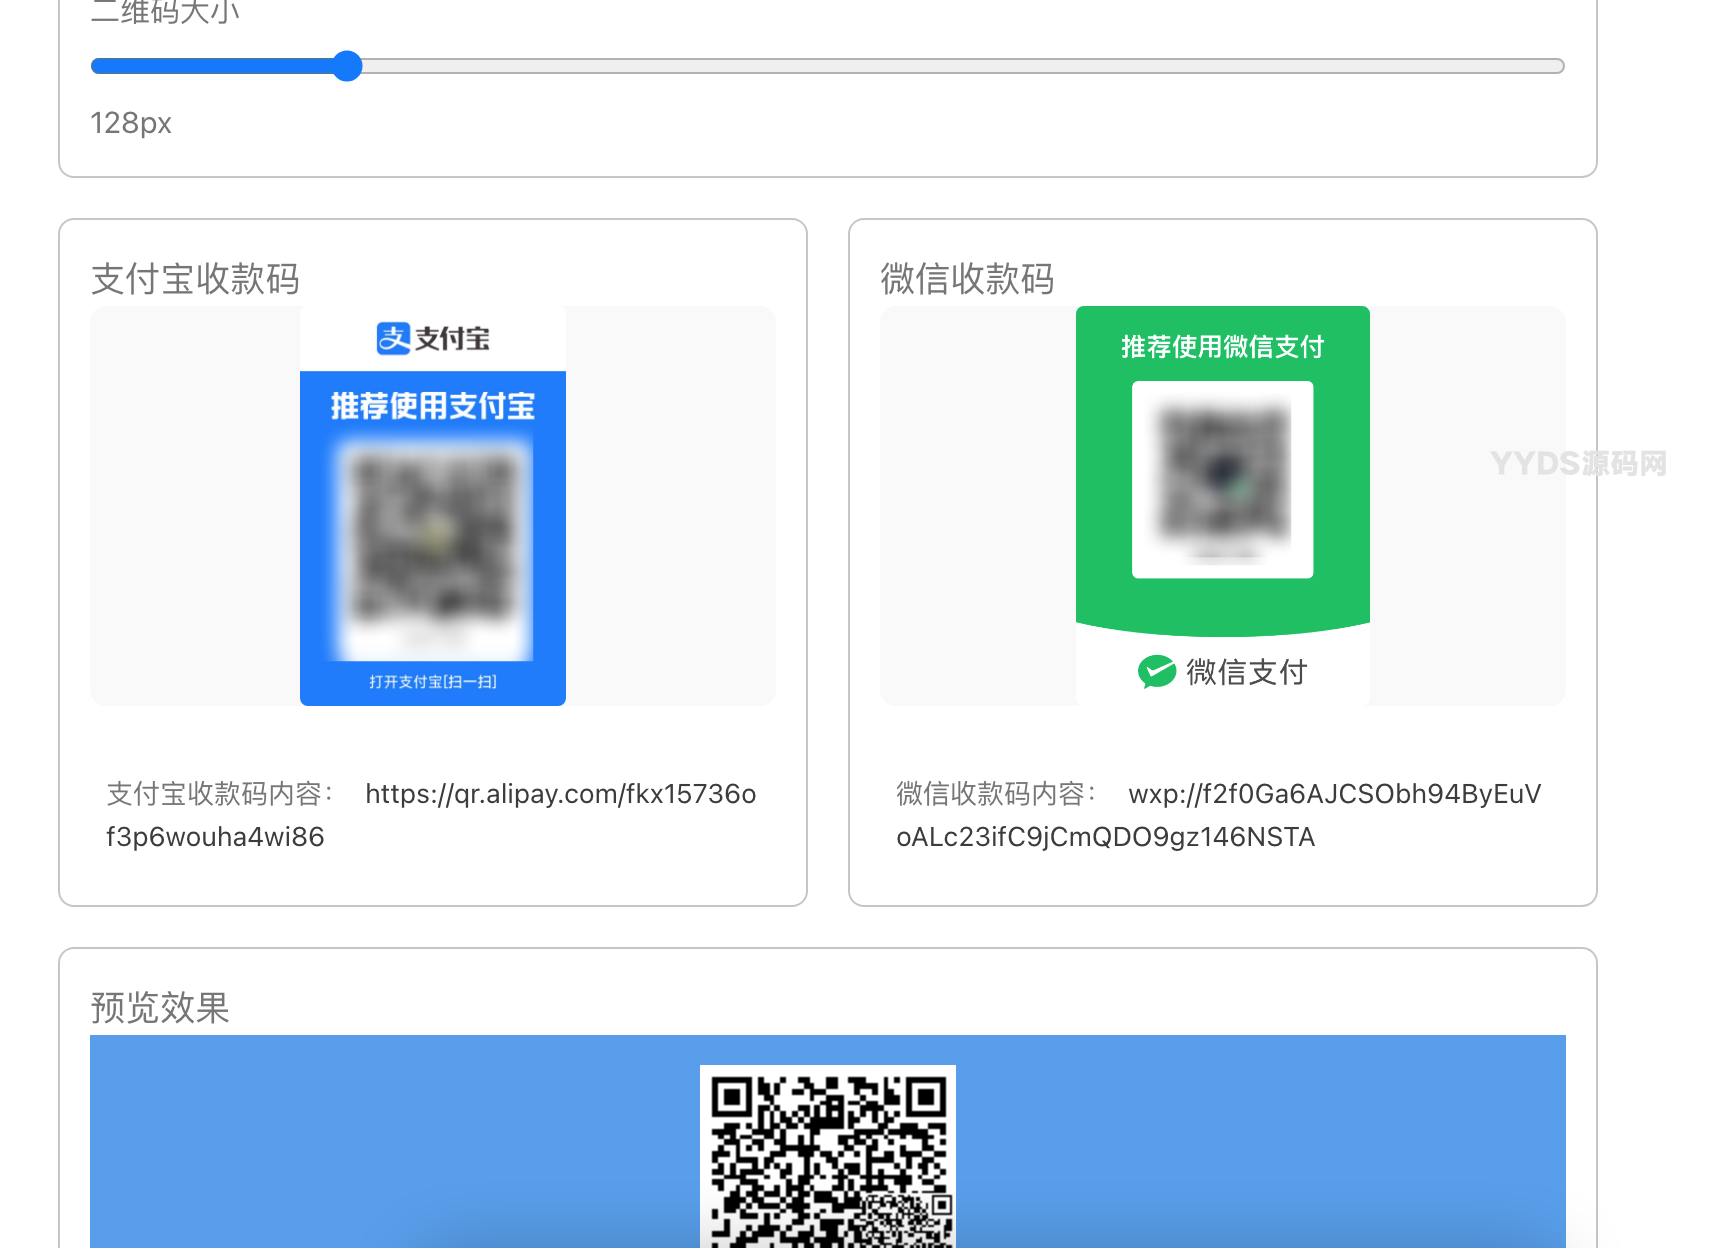Screen dimensions: 1720x1248
Task: Click the blue Alipay logo icon
Action: pyautogui.click(x=393, y=339)
